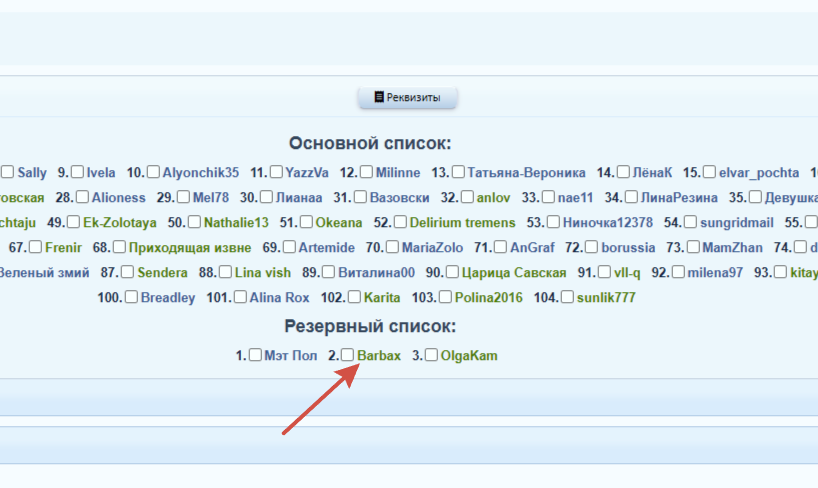Tick checkbox beside AnGraf
Viewport: 818px width, 488px height.
[500, 247]
